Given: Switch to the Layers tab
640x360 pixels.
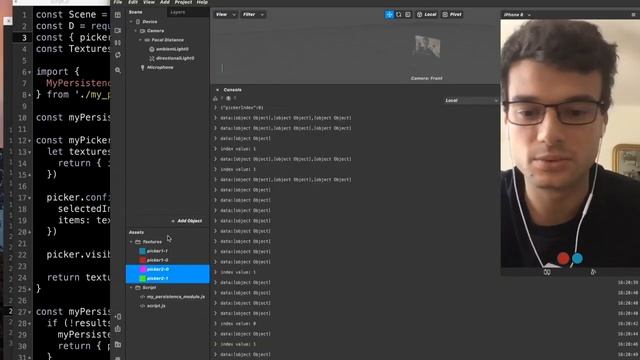Looking at the screenshot, I should 178,12.
